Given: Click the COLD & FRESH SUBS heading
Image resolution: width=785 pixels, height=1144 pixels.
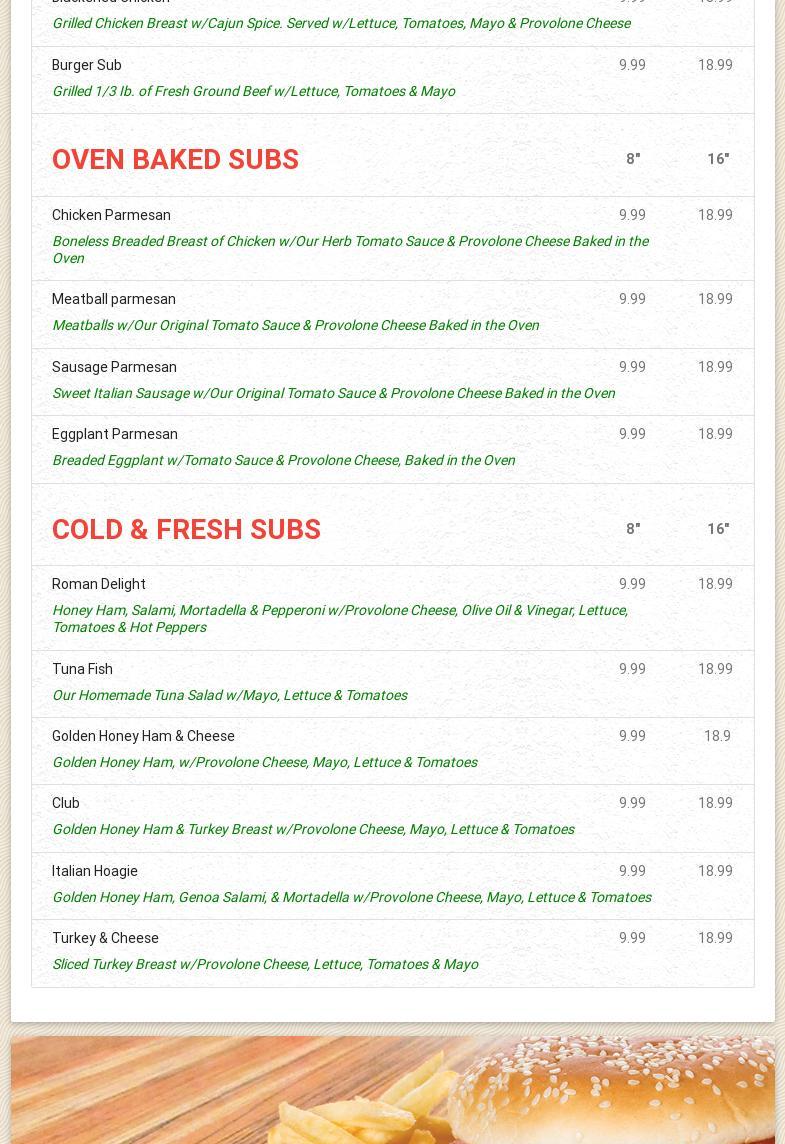Looking at the screenshot, I should click(186, 530).
